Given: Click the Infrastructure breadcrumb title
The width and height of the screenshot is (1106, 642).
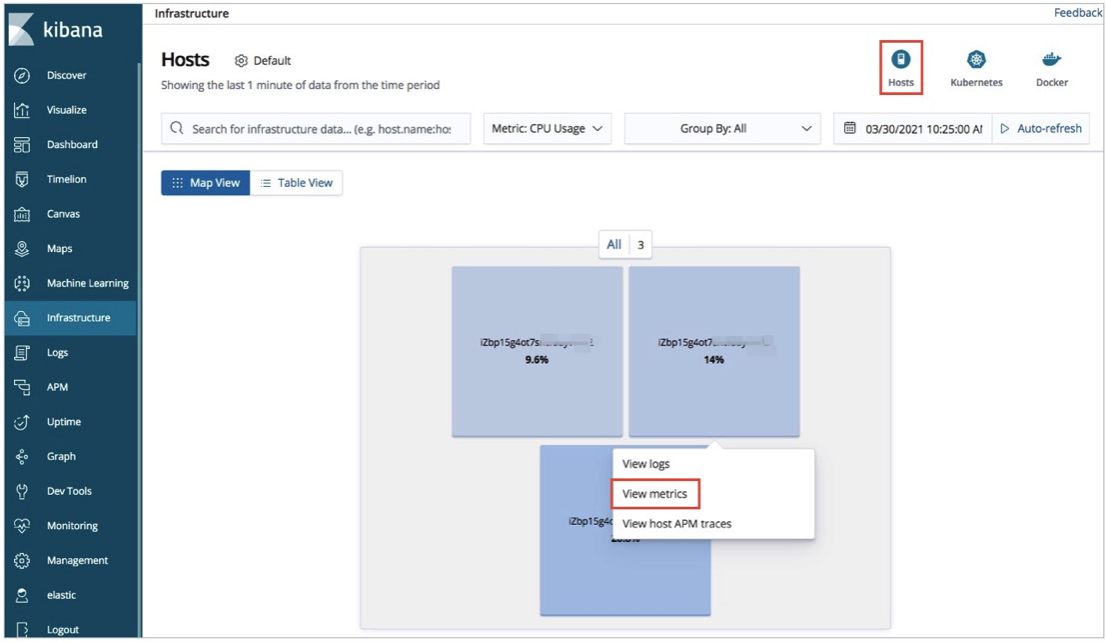Looking at the screenshot, I should 192,13.
